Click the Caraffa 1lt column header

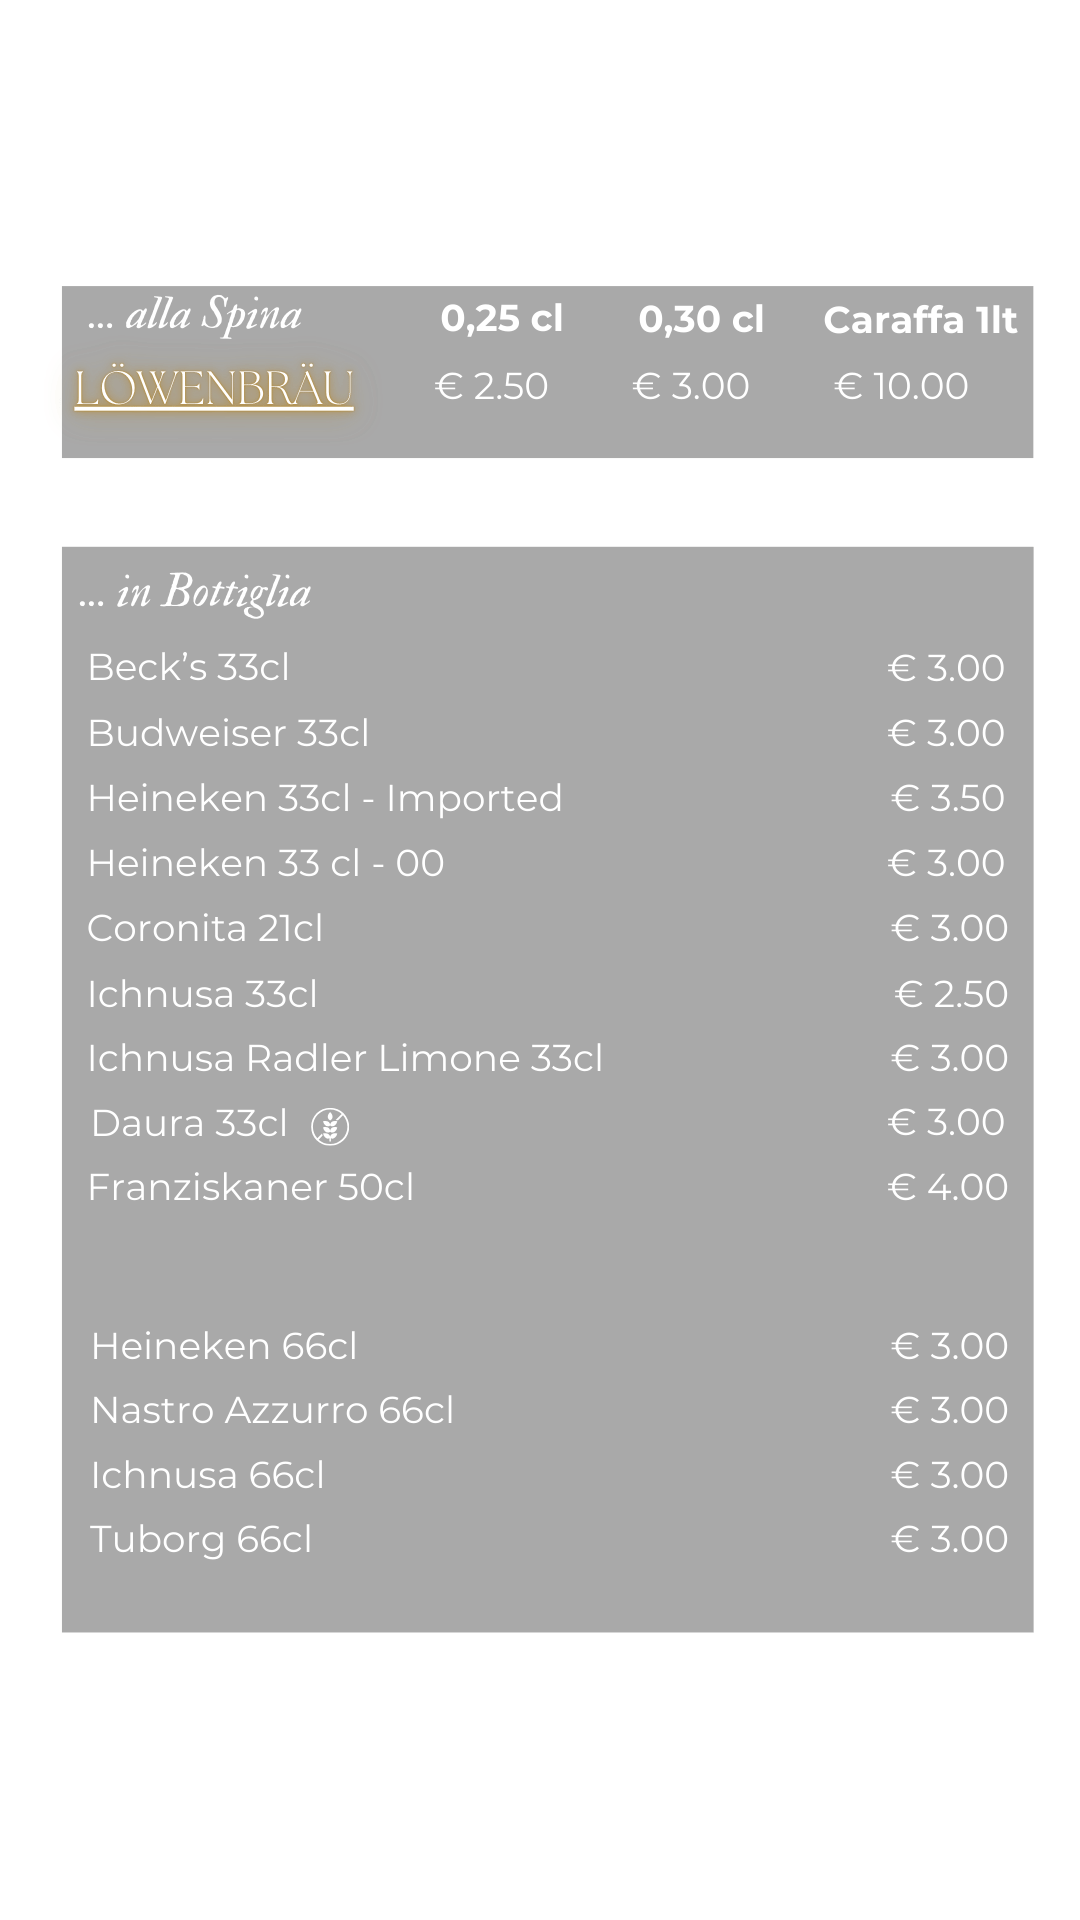920,320
